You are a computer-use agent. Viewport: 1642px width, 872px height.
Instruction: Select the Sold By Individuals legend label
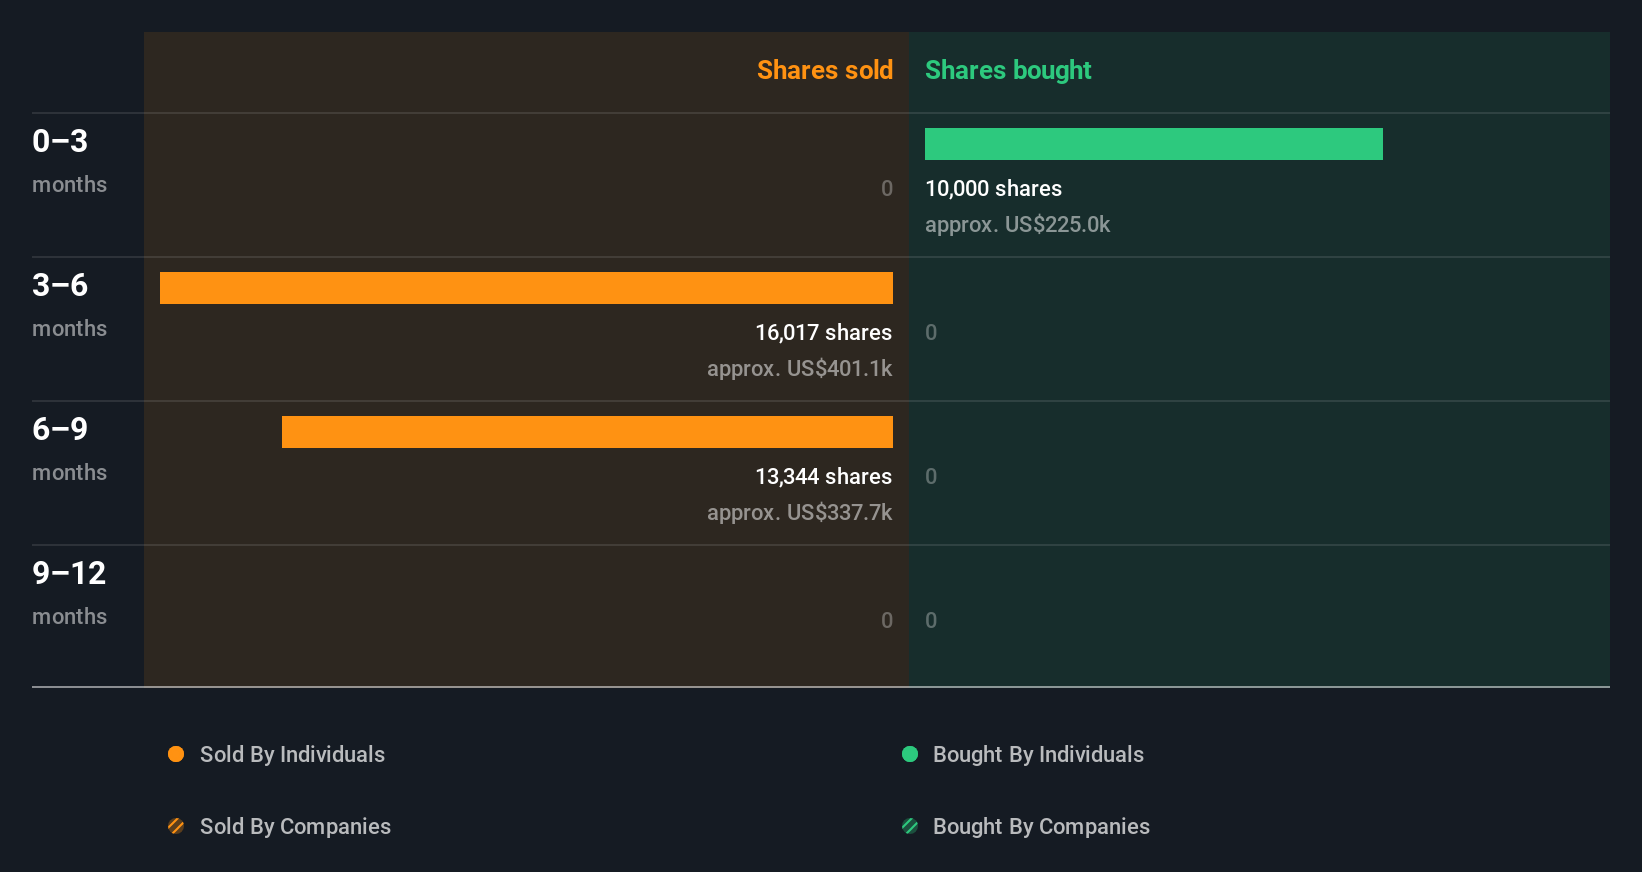[x=292, y=755]
